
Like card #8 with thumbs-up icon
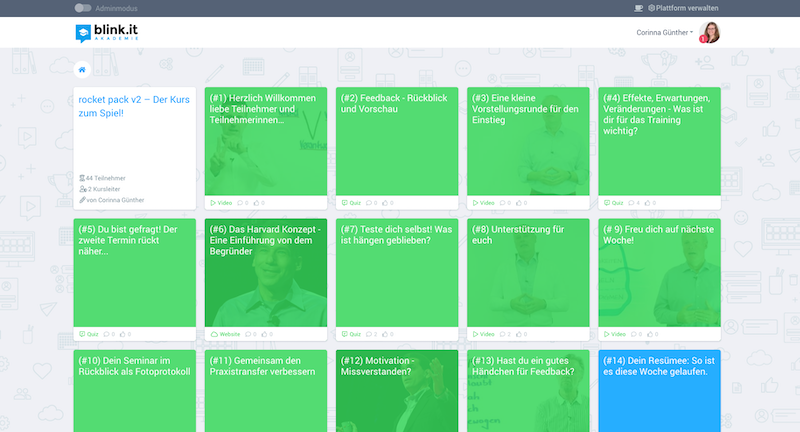pos(521,335)
